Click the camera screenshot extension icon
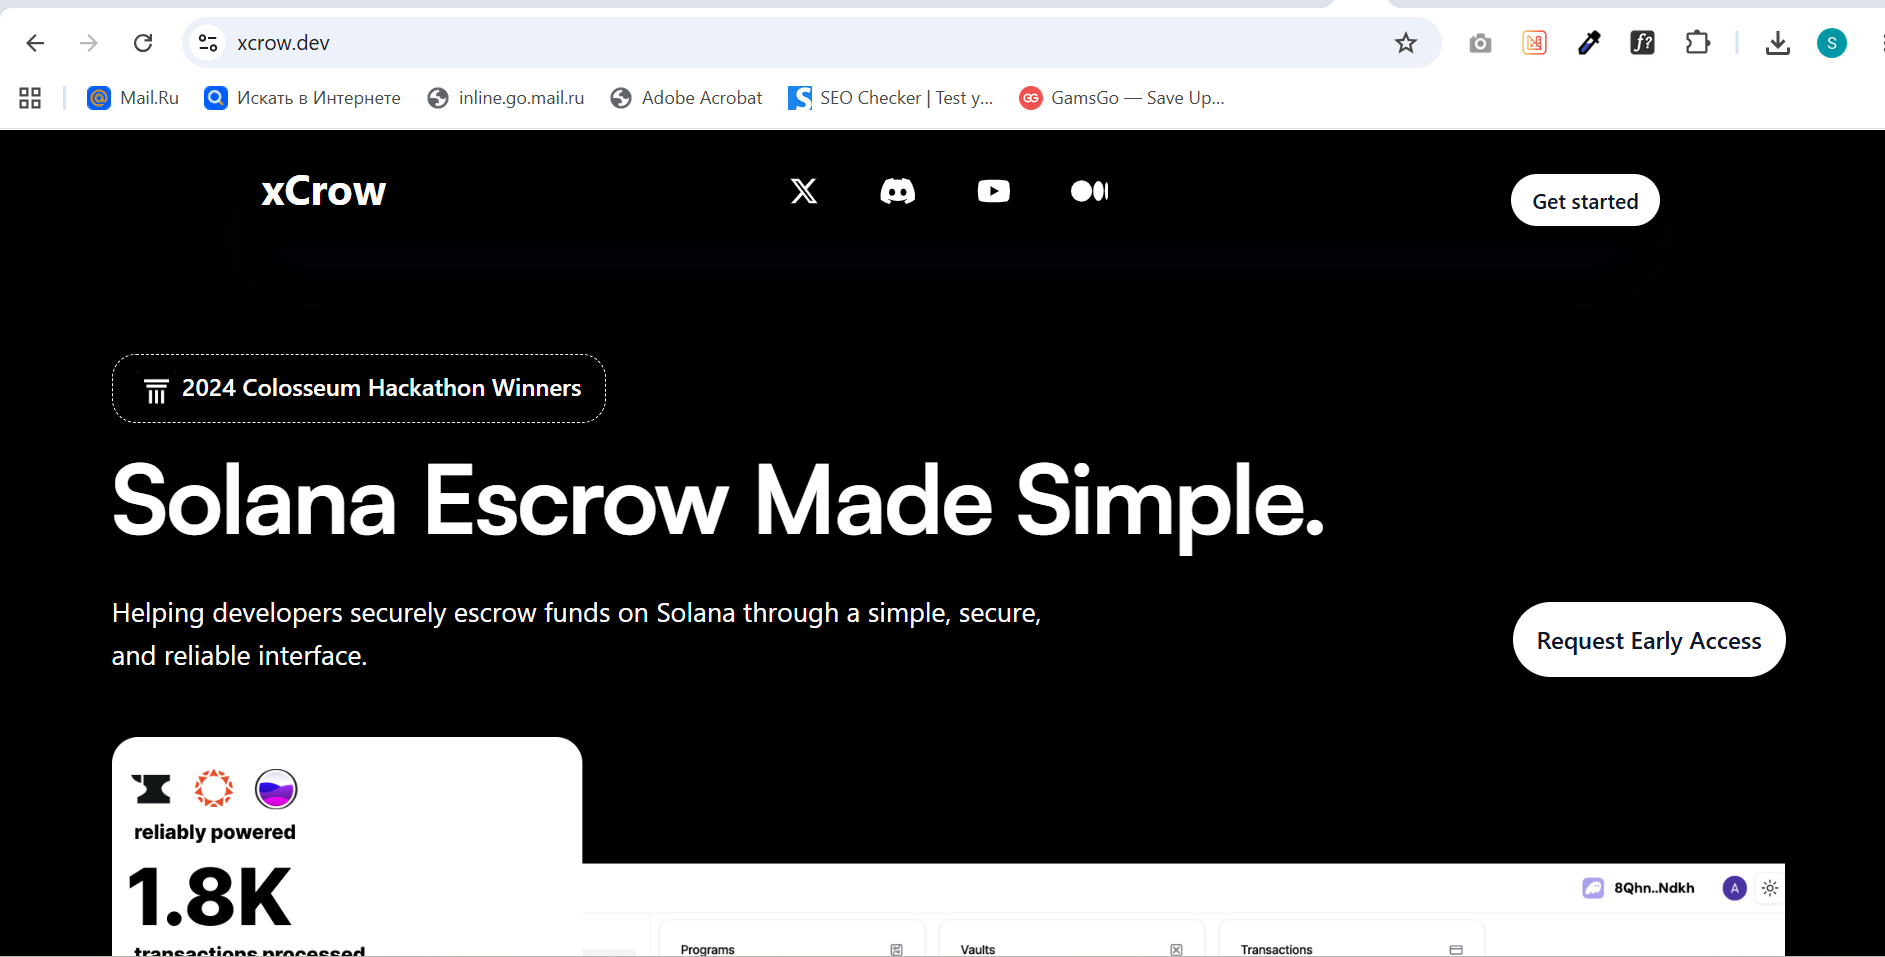This screenshot has width=1885, height=957. [1480, 43]
